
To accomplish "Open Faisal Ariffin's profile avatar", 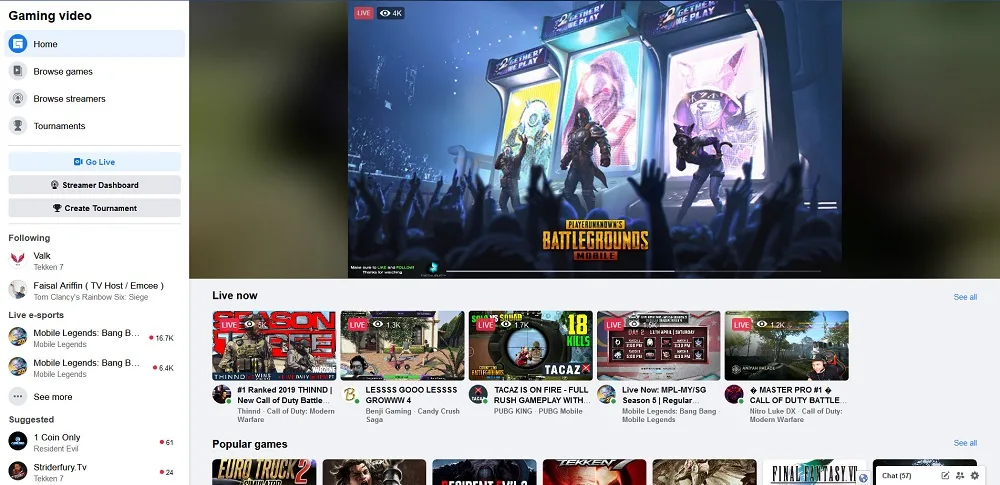I will 18,290.
